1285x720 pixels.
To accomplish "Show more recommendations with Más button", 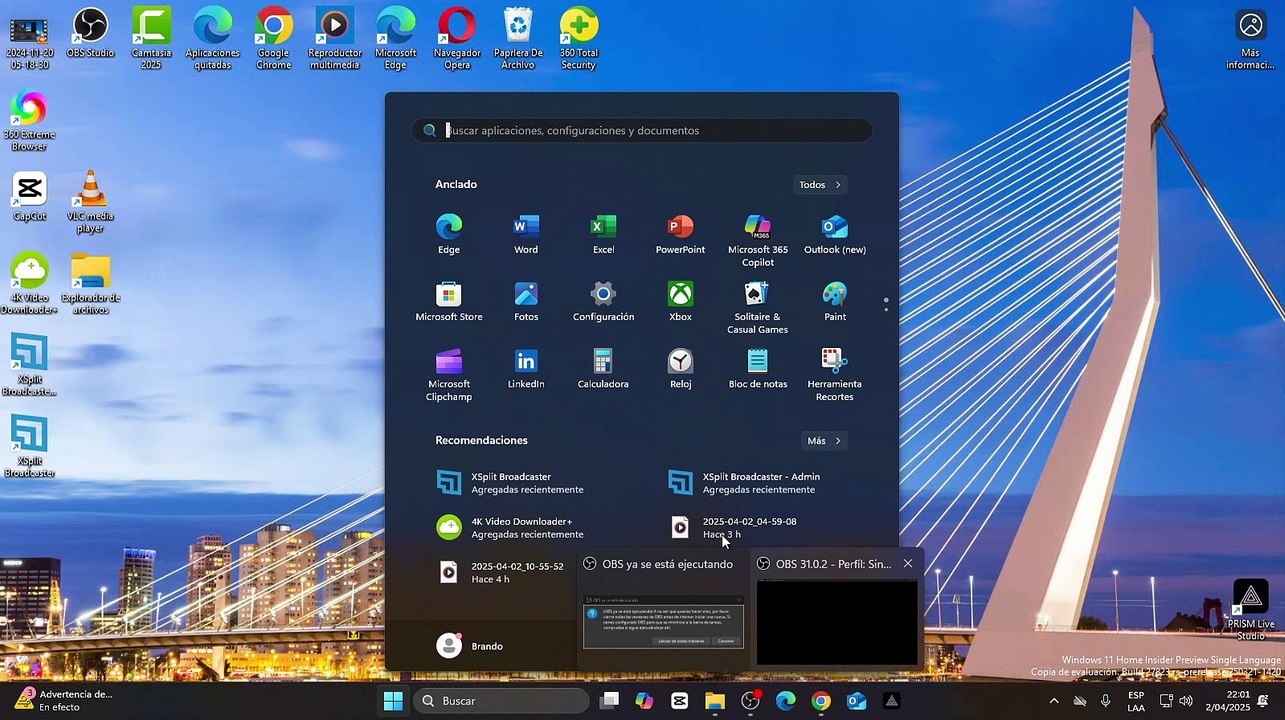I will point(825,441).
